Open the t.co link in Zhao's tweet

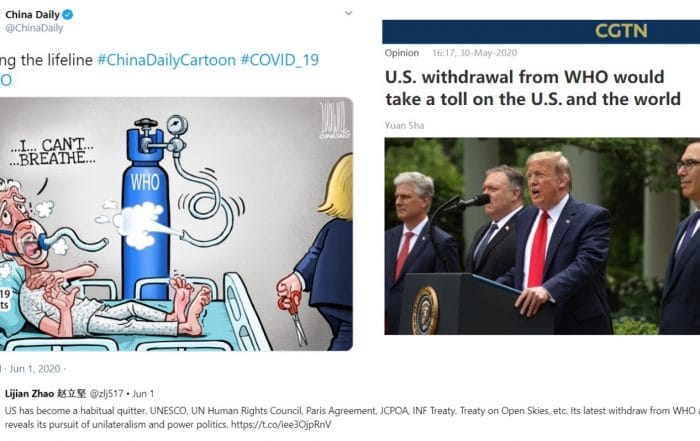[281, 424]
